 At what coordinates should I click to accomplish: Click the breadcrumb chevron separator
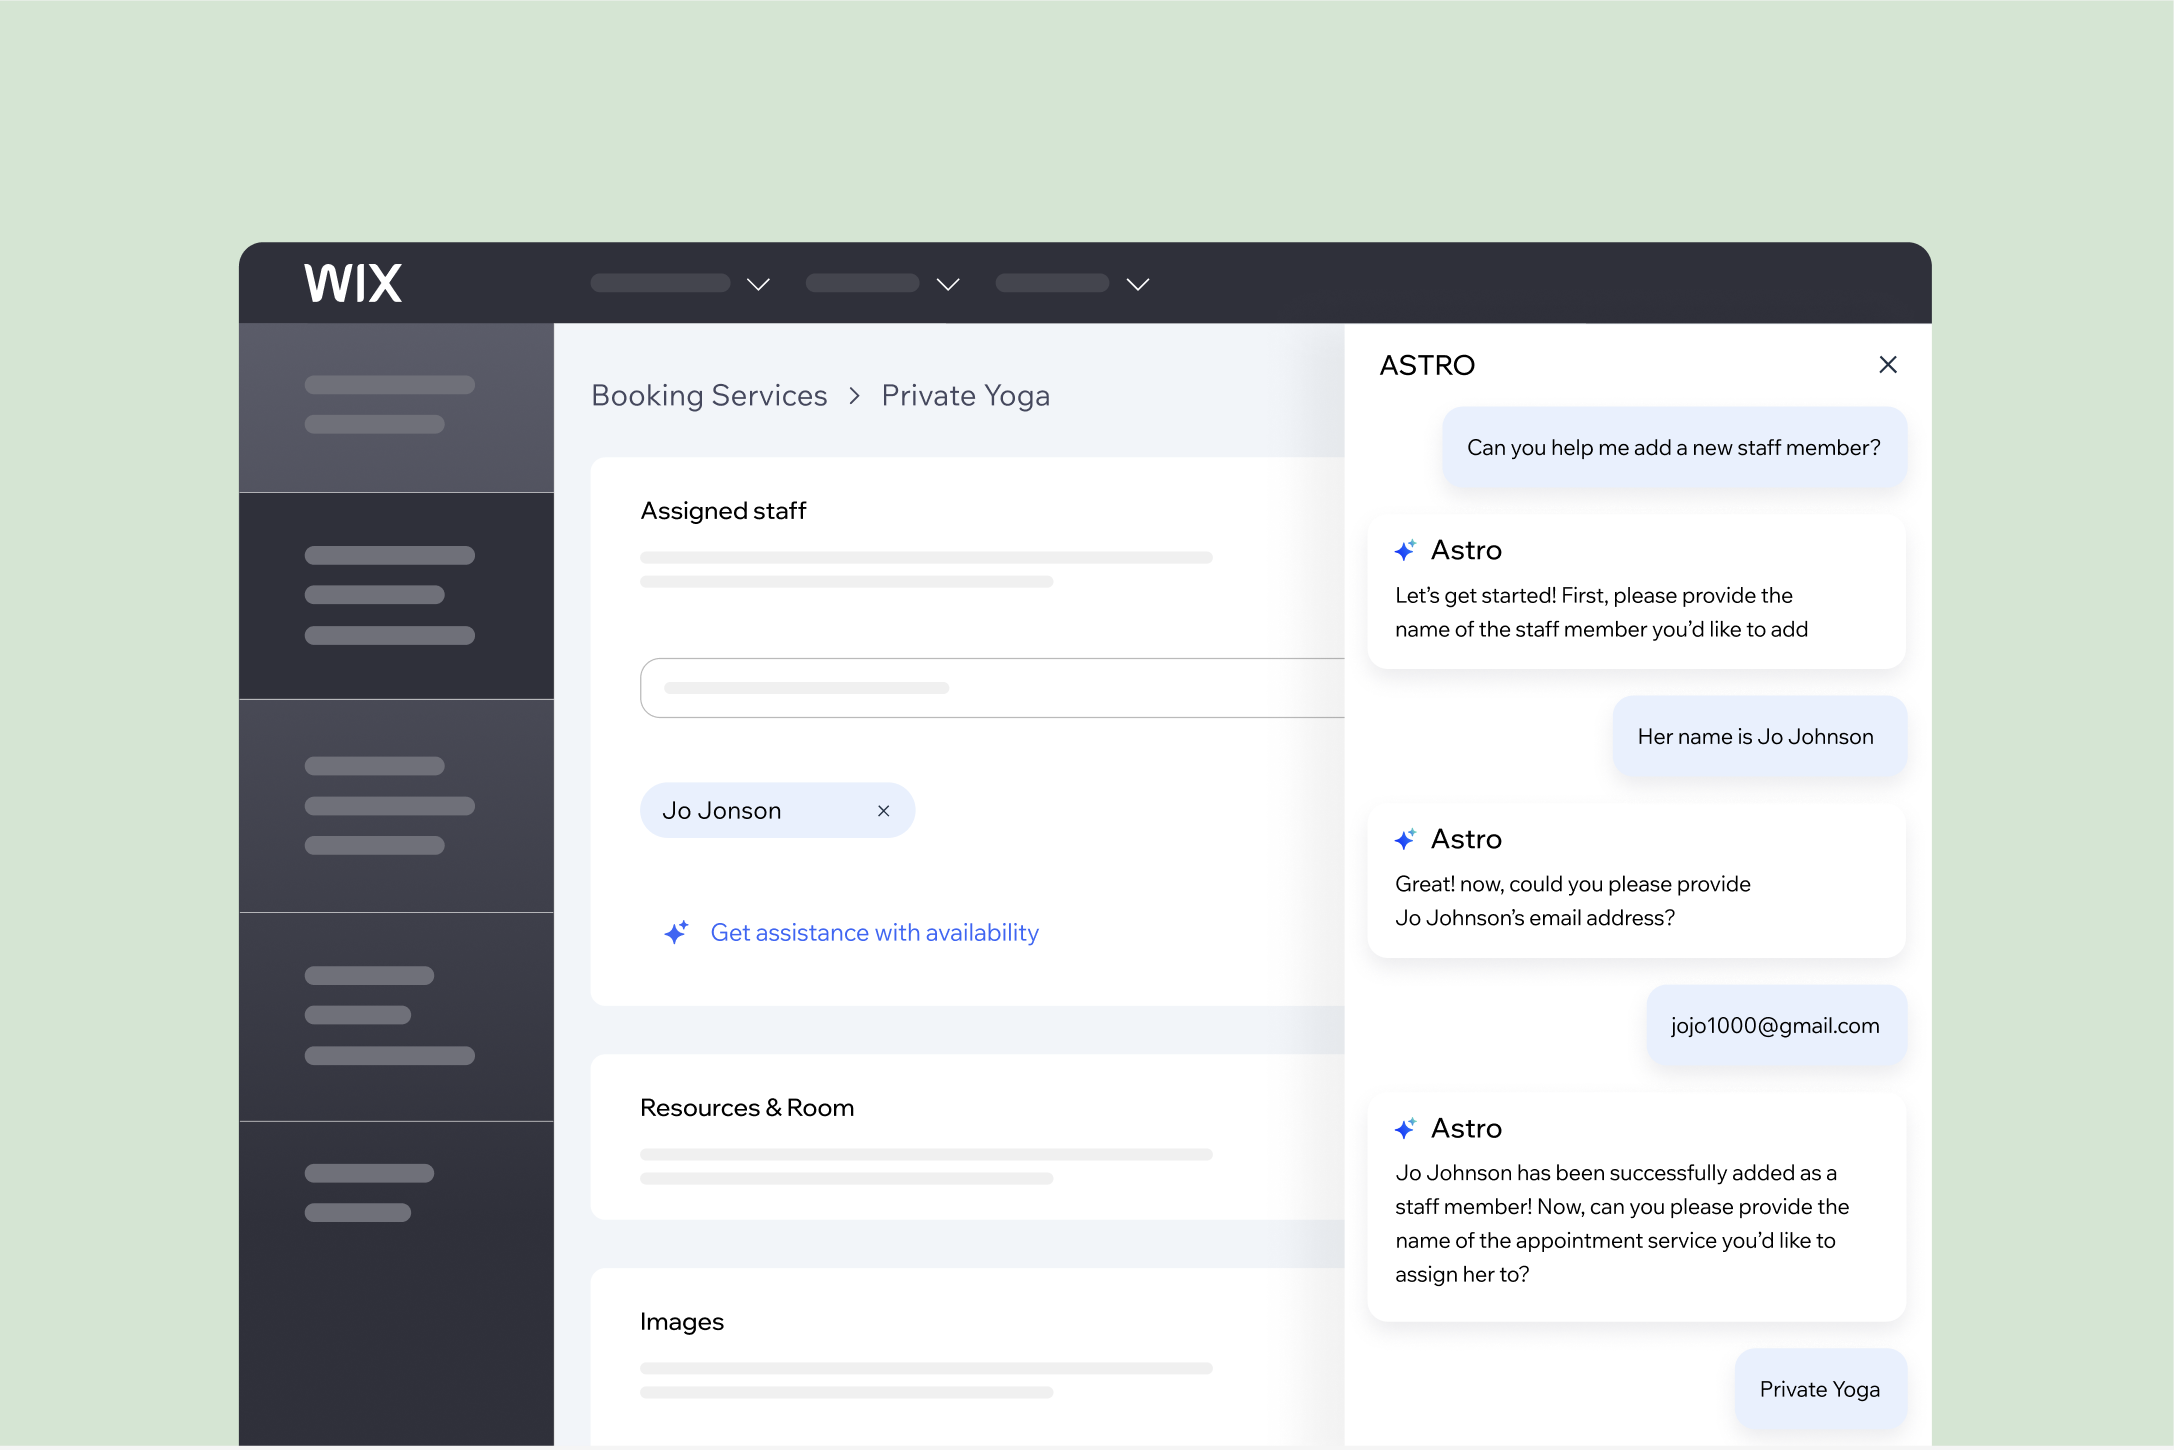coord(854,396)
